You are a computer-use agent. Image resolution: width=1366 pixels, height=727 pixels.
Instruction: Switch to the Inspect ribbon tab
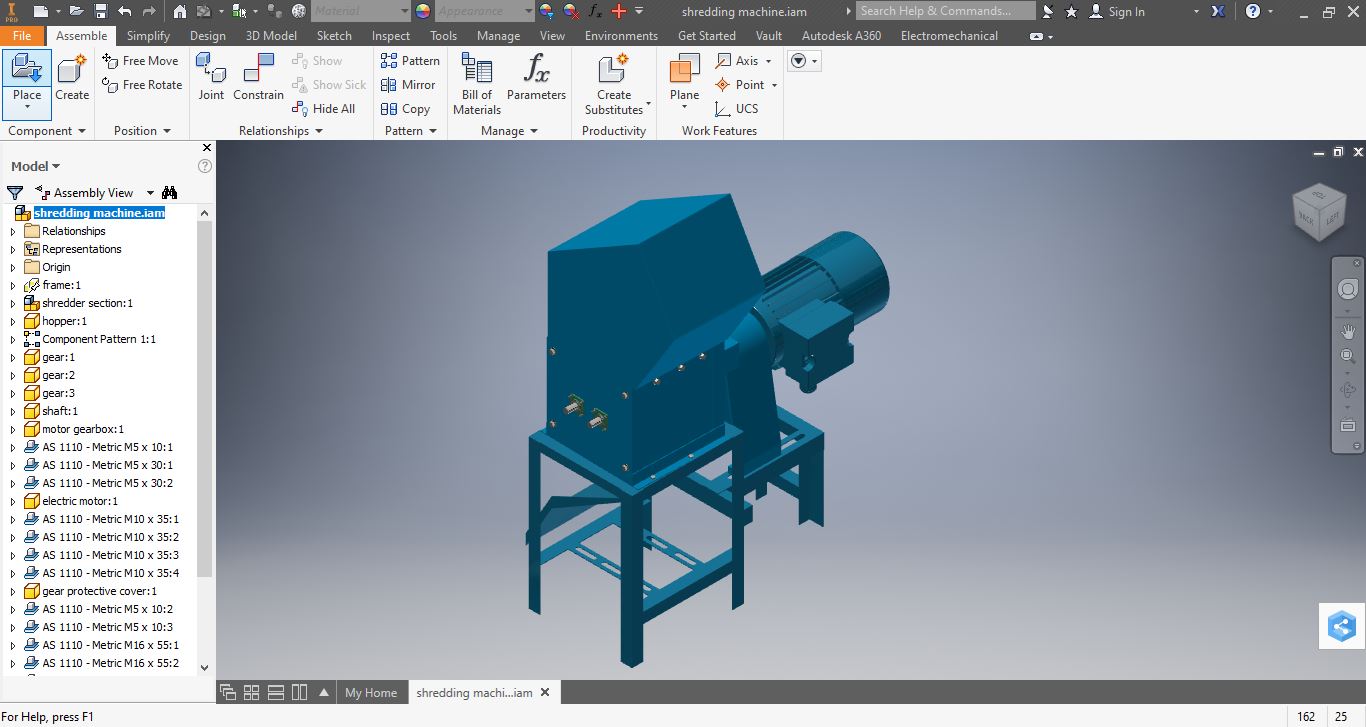(391, 35)
